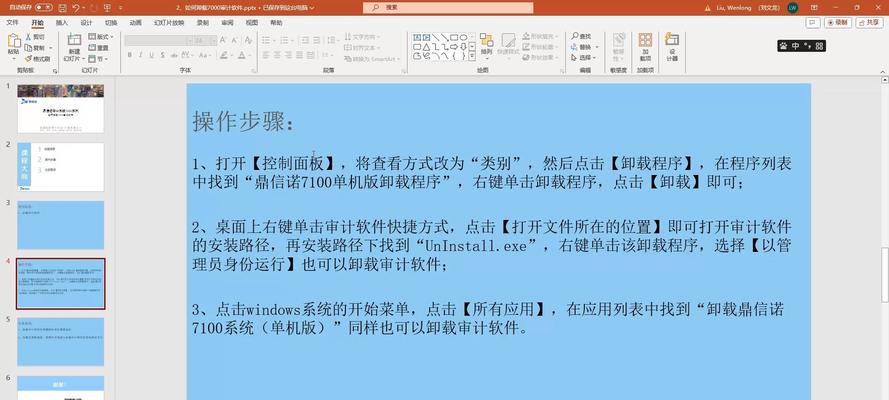Click the bullets list icon

click(x=265, y=40)
